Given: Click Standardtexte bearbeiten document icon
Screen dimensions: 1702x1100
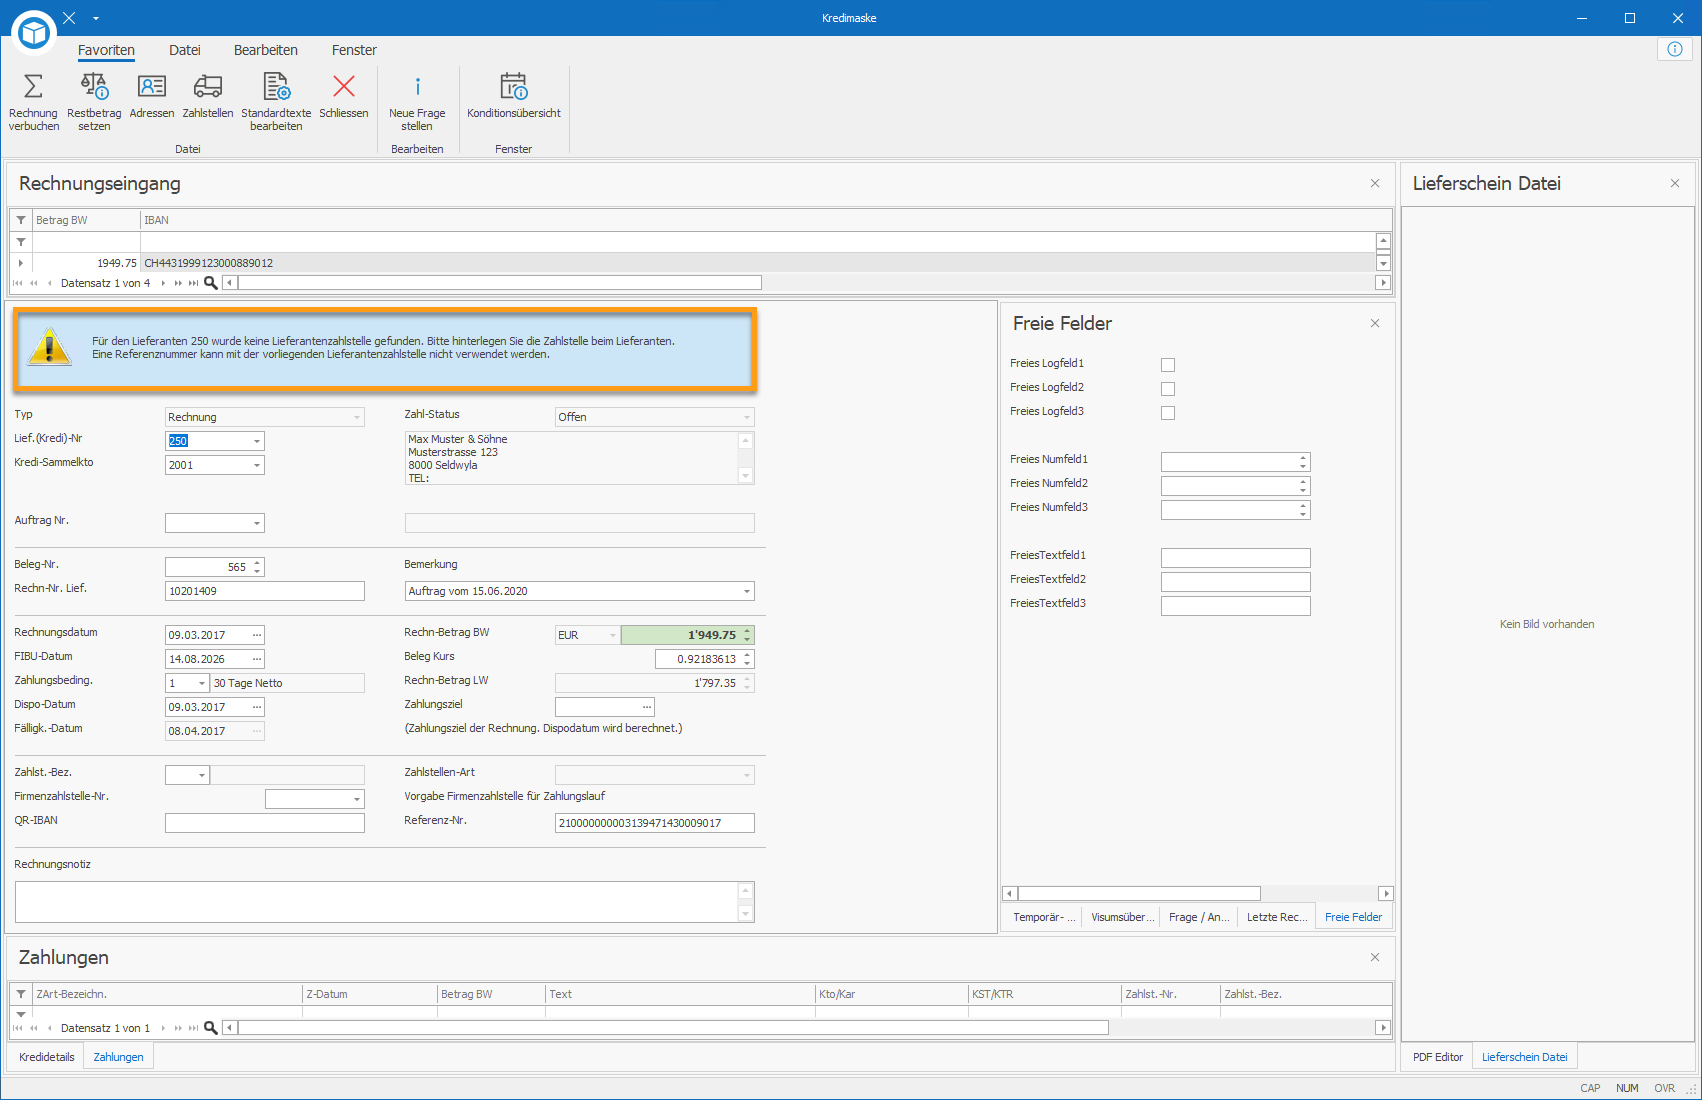Looking at the screenshot, I should click(276, 86).
